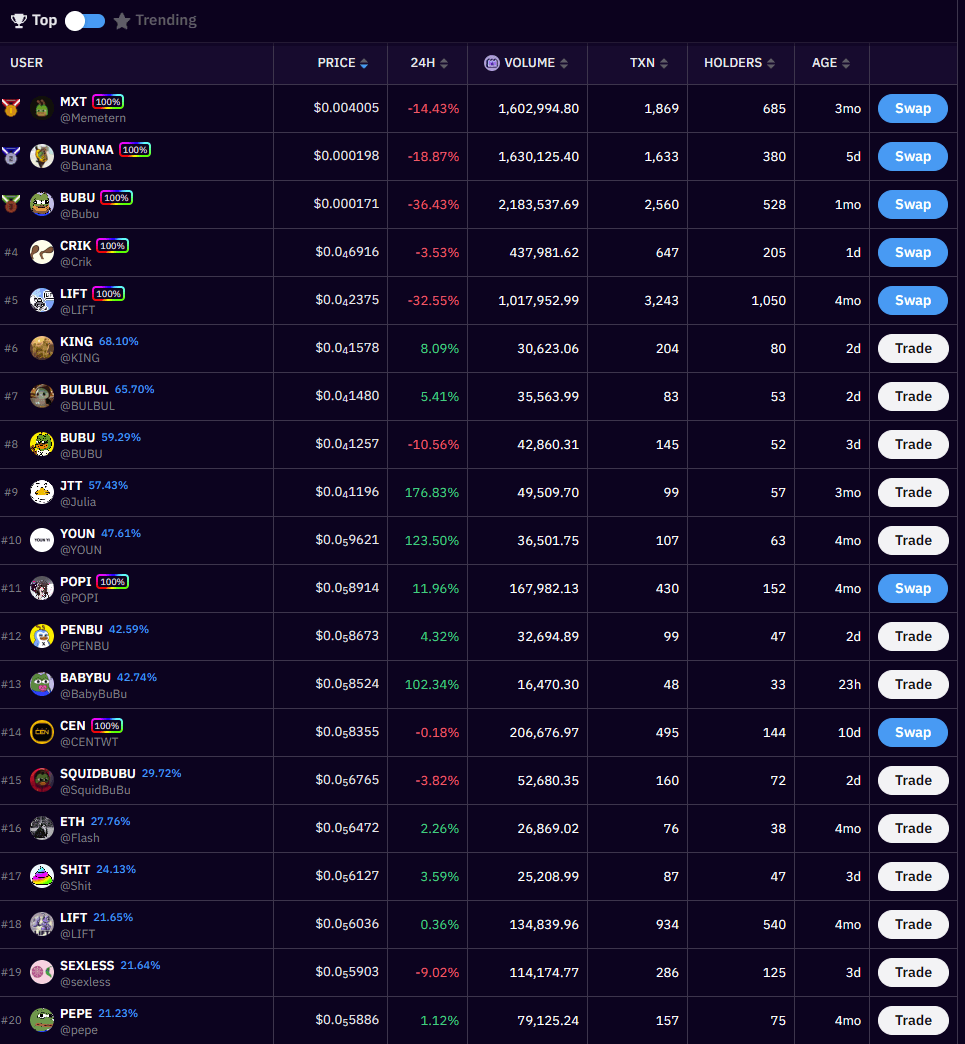Click the gold medal rank icon
The height and width of the screenshot is (1044, 965).
point(11,108)
